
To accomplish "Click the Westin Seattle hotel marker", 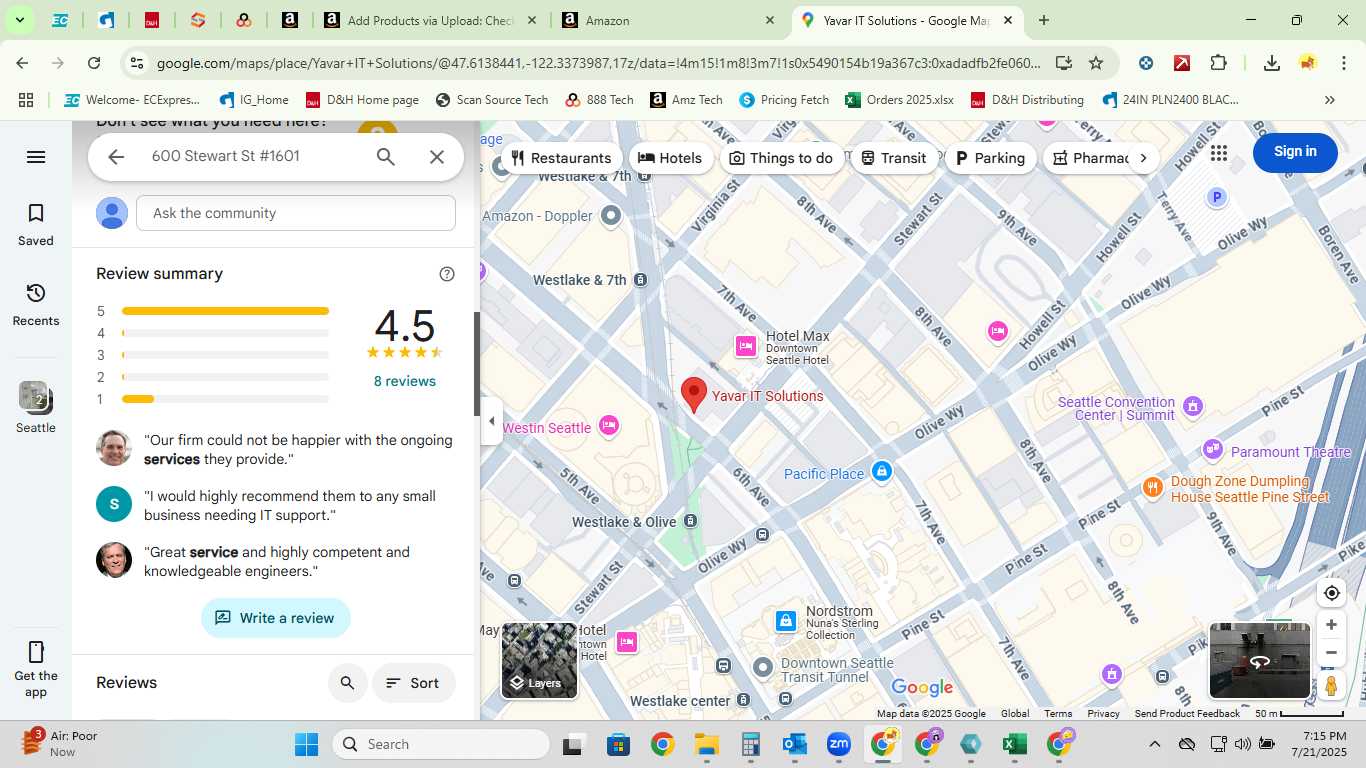I will pyautogui.click(x=608, y=427).
